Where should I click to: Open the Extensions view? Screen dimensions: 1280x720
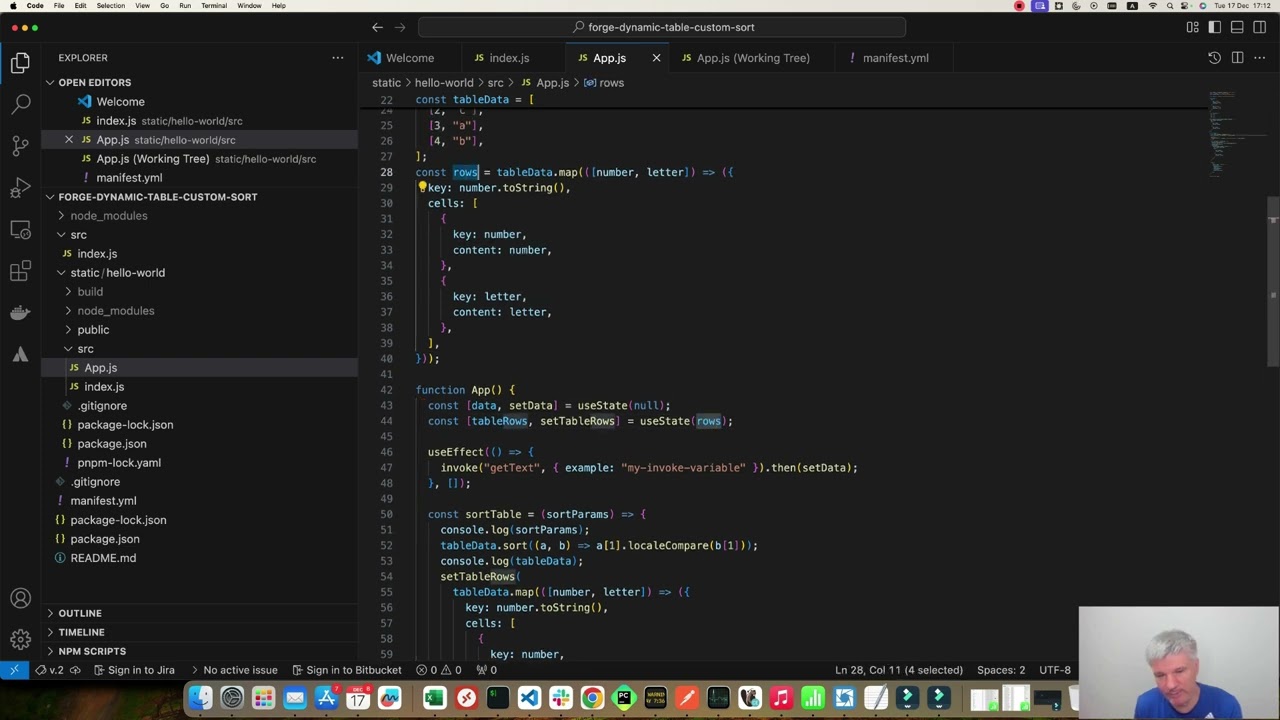pyautogui.click(x=20, y=272)
